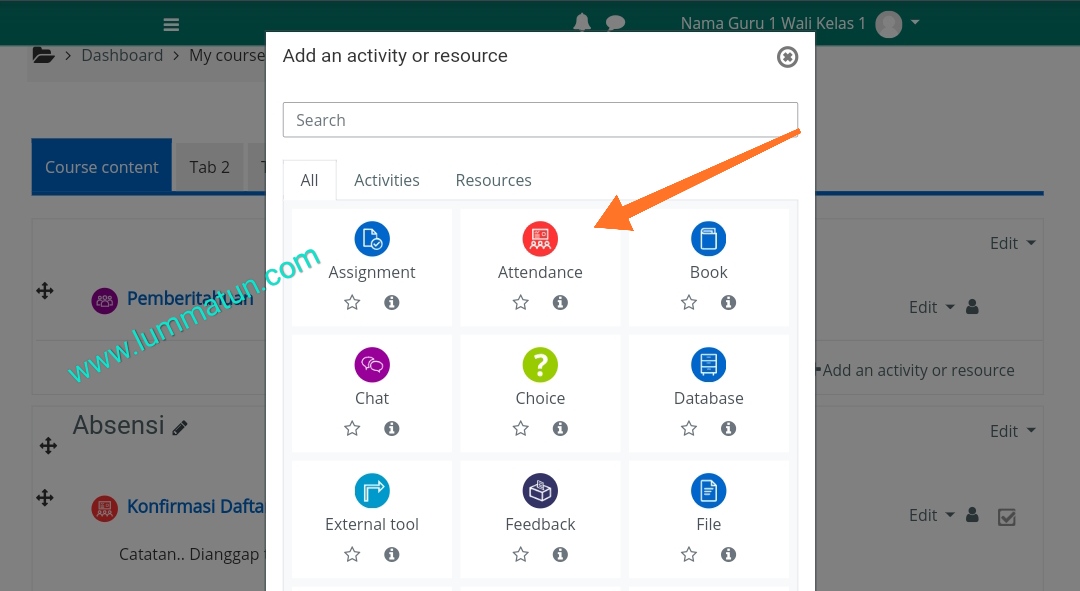
Task: Open the Absensi section Edit dropdown
Action: coord(1012,431)
